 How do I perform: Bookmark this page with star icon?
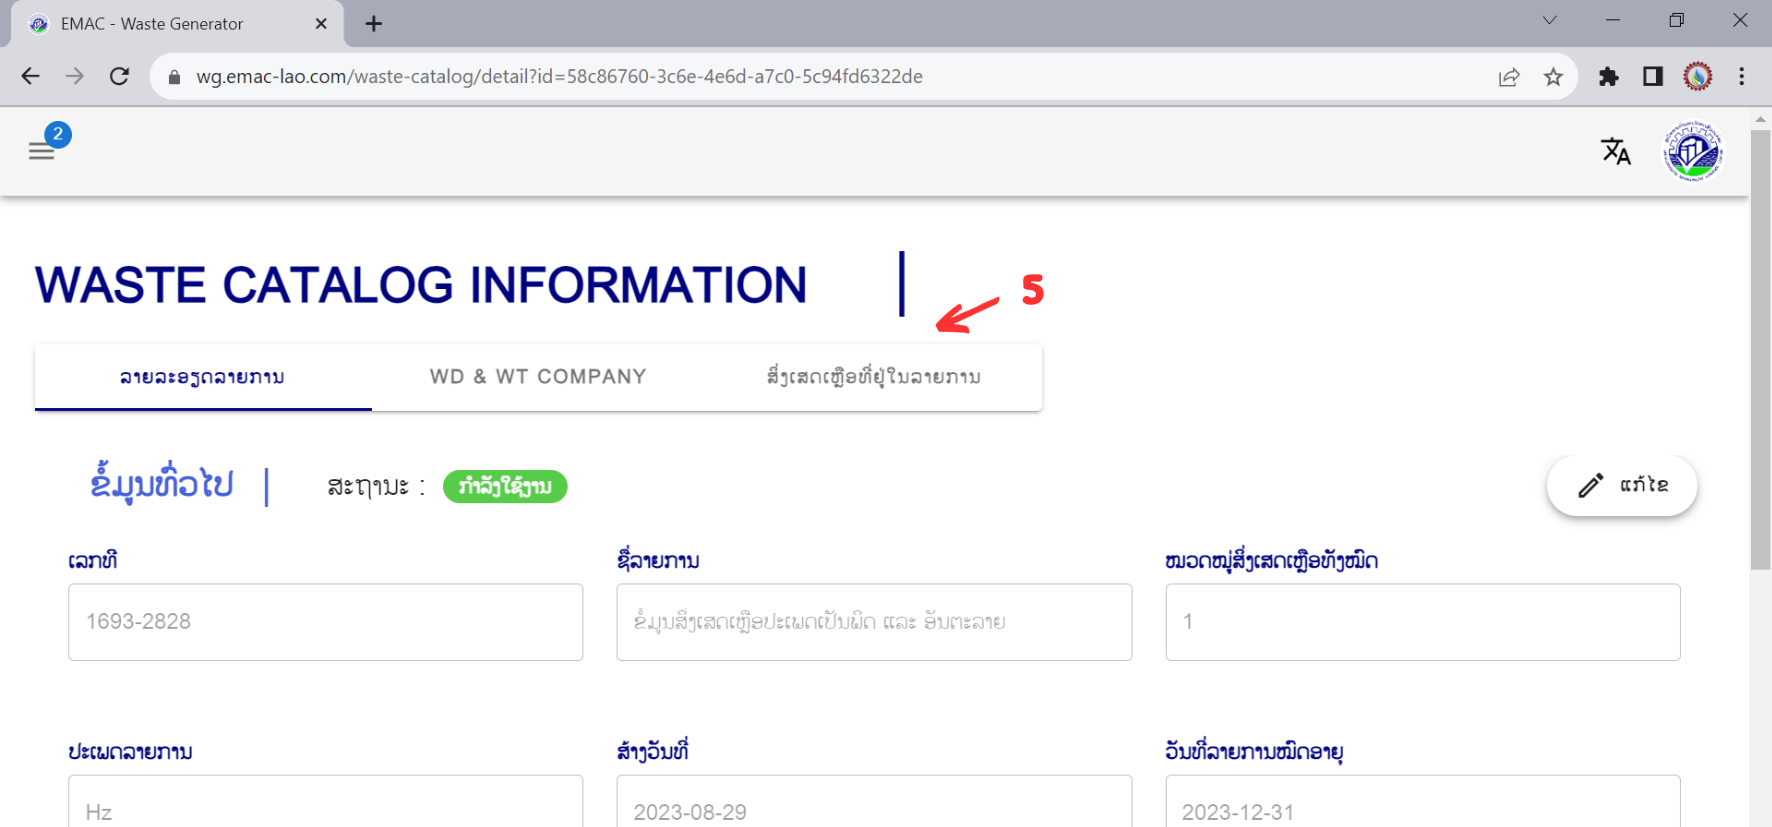[x=1552, y=77]
